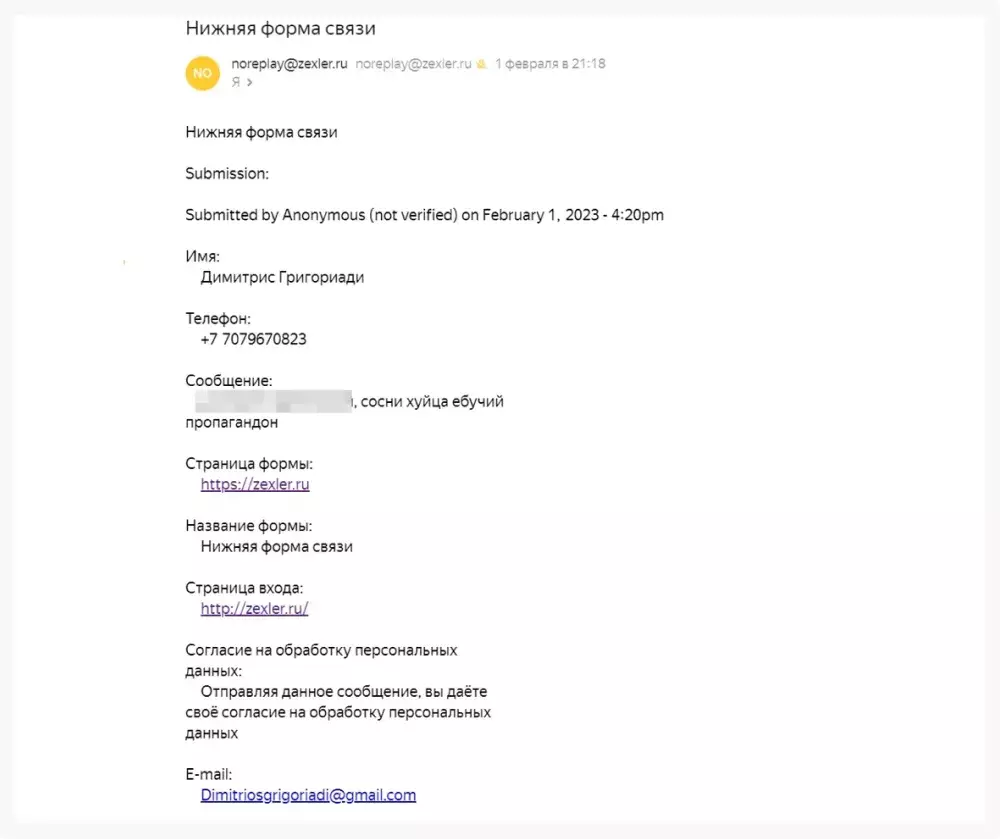Image resolution: width=1000 pixels, height=839 pixels.
Task: Open the http://zexler.ru/ entry page link
Action: point(254,608)
